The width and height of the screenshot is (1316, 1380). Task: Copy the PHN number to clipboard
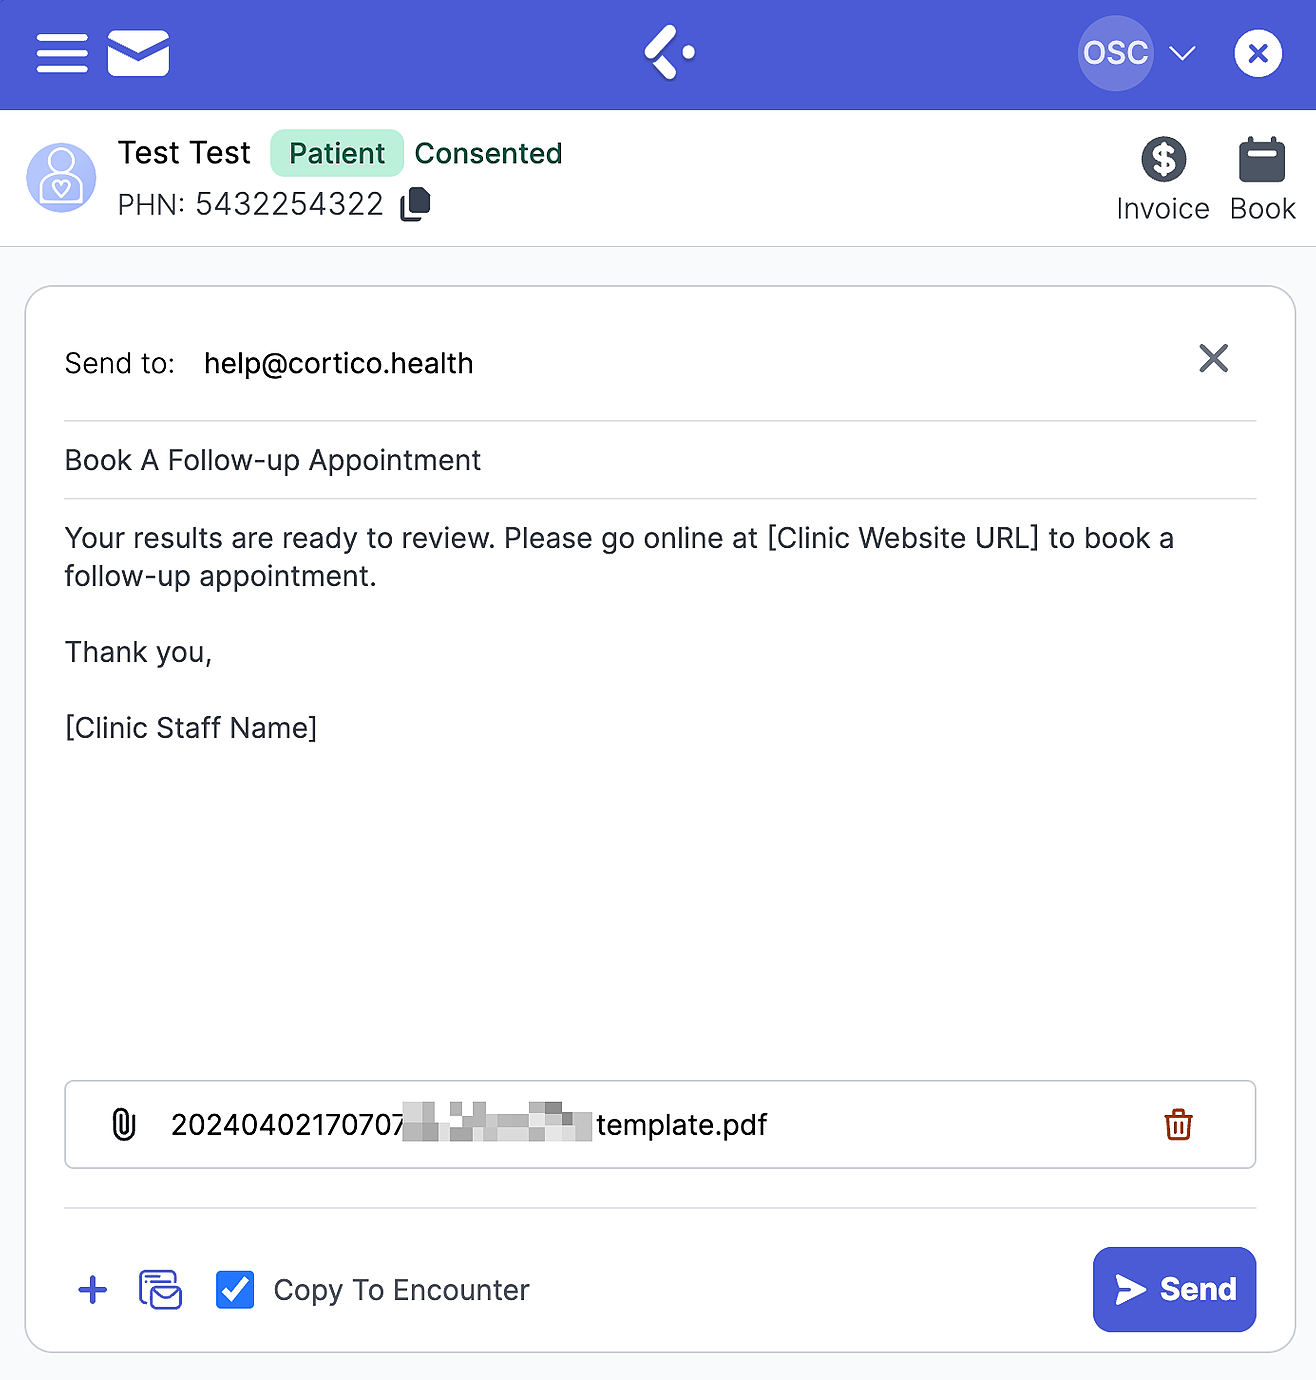pos(415,204)
